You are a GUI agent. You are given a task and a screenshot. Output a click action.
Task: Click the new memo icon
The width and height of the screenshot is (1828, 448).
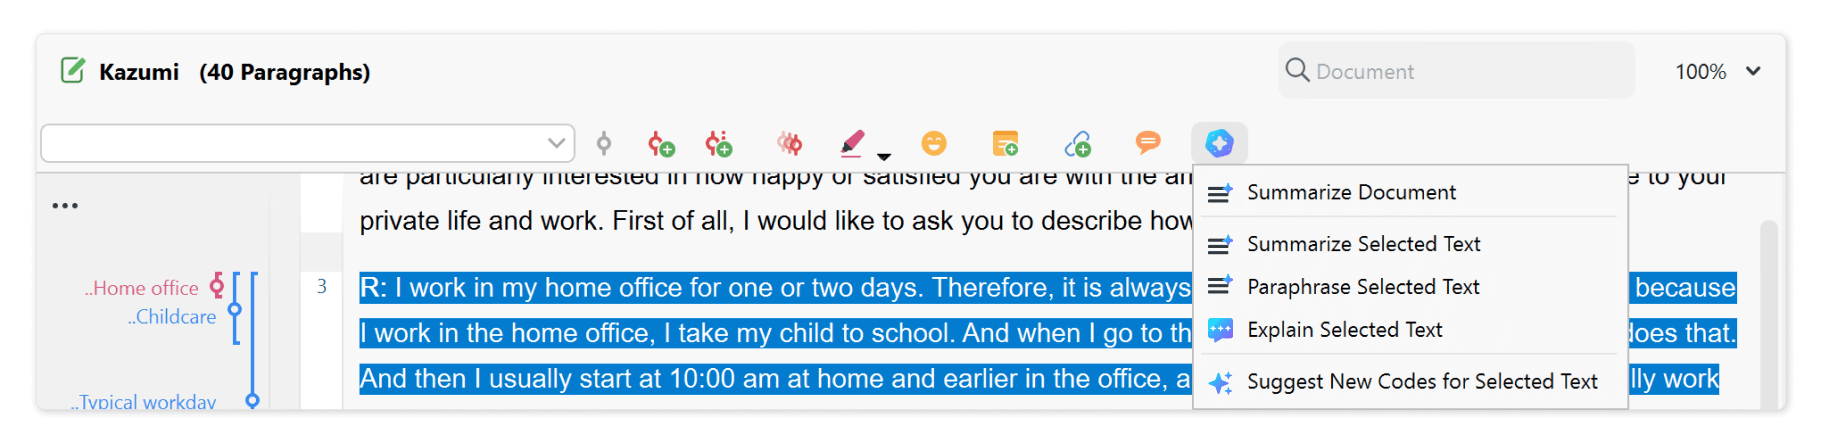click(x=1005, y=144)
